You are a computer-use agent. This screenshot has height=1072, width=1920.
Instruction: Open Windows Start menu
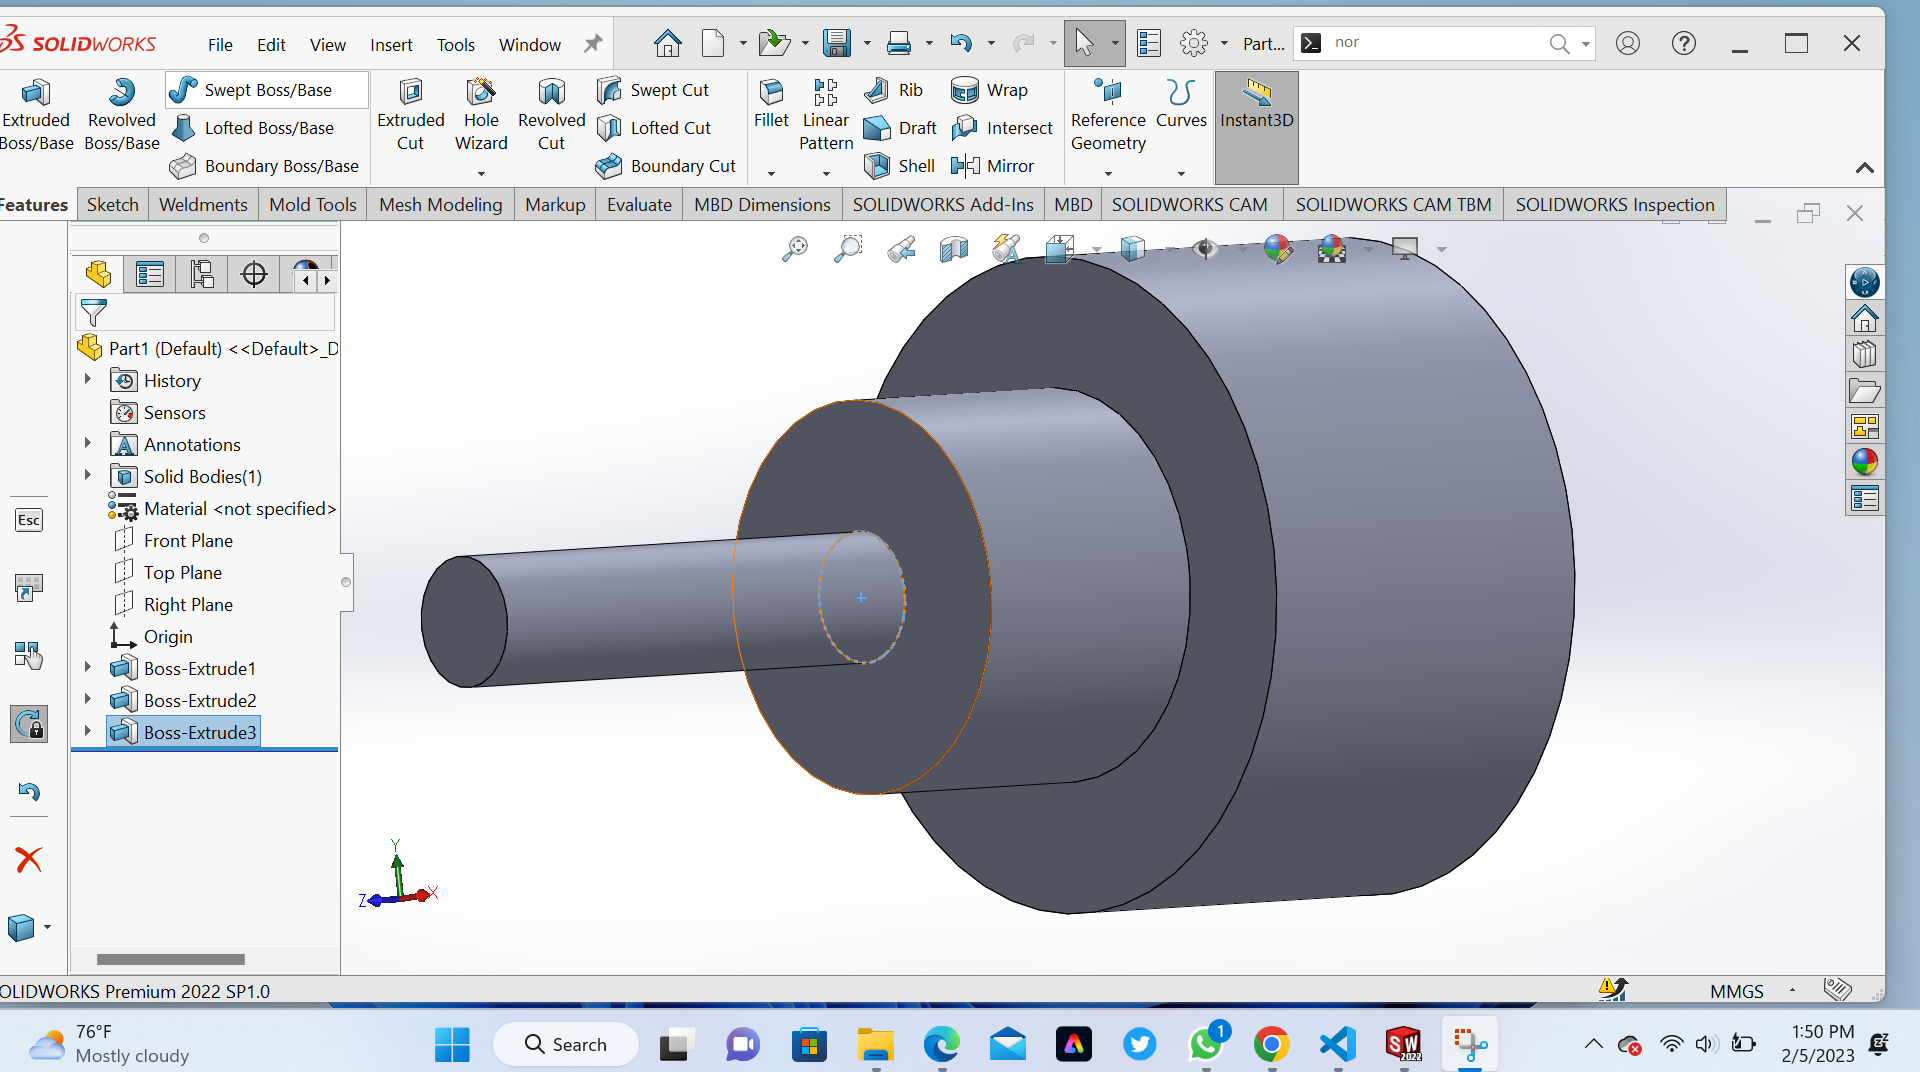click(x=452, y=1045)
